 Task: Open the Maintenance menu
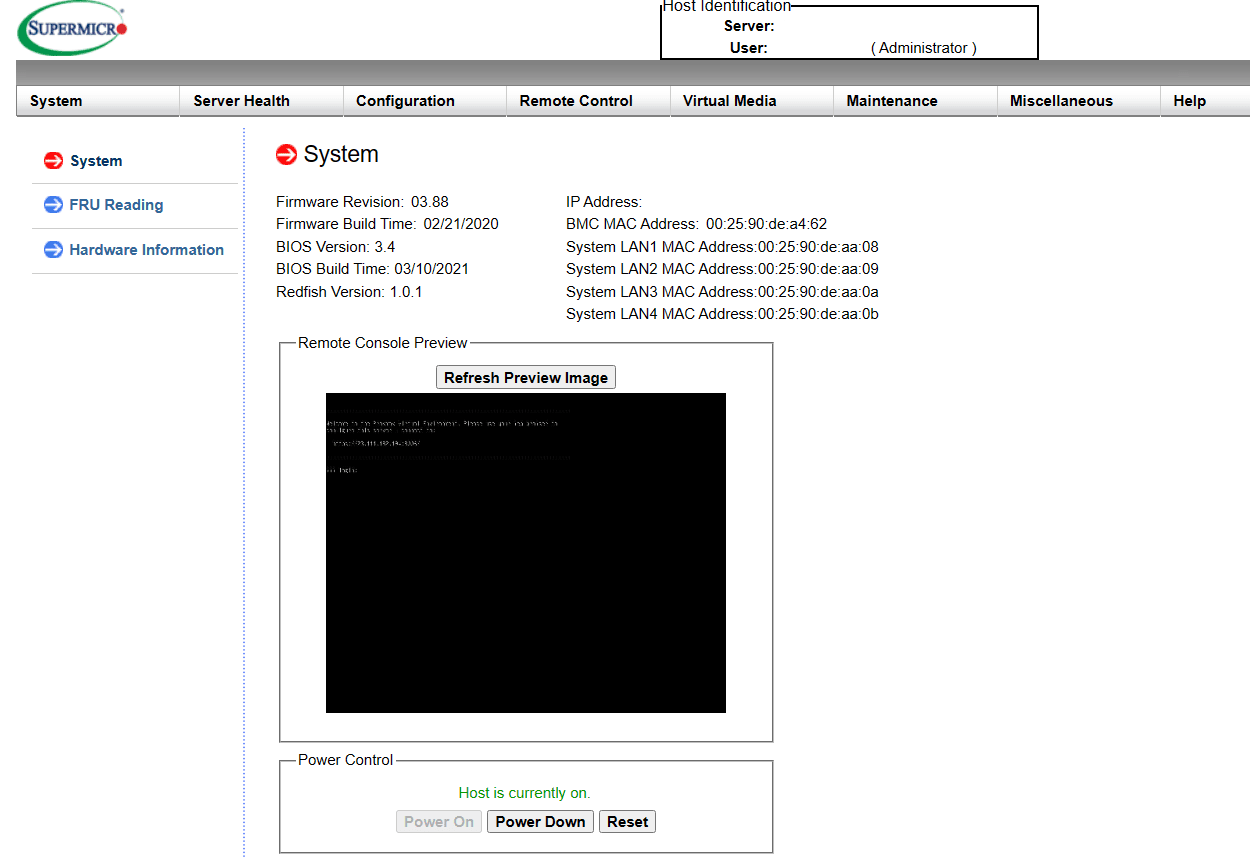tap(915, 101)
